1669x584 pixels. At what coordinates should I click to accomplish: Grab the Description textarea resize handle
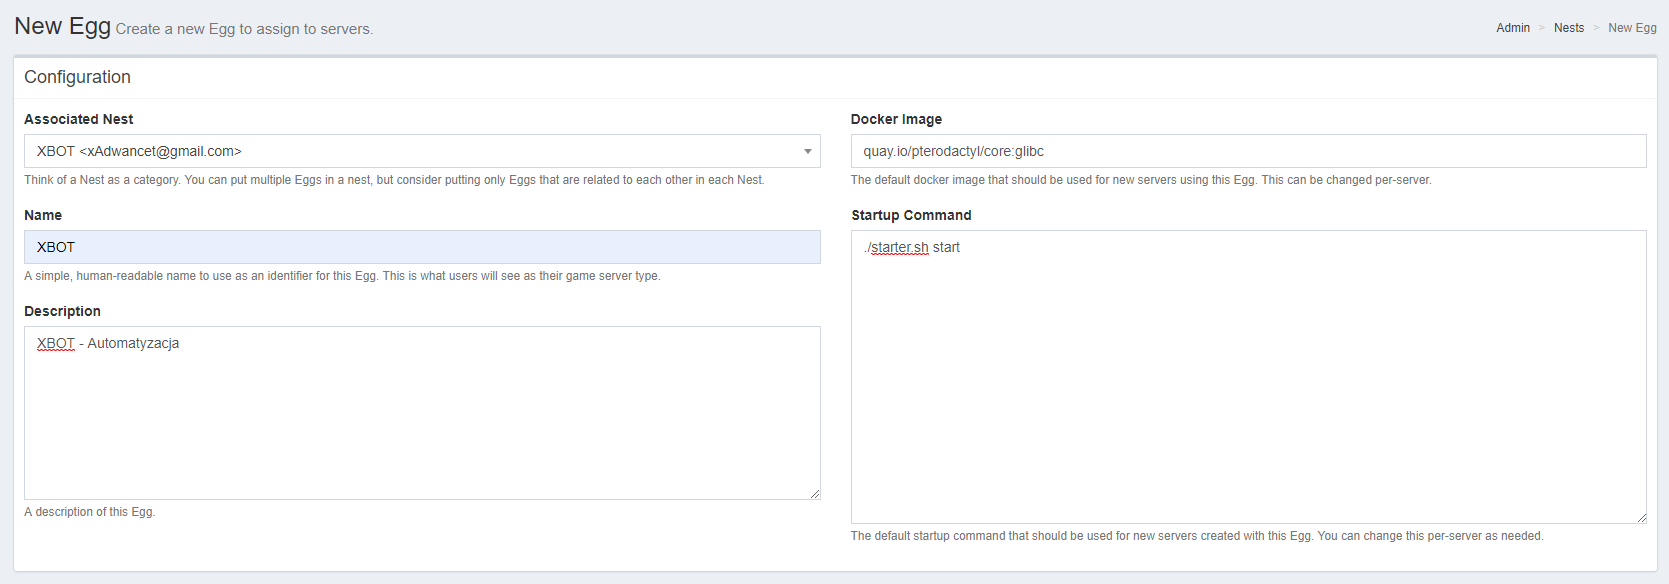(x=815, y=494)
